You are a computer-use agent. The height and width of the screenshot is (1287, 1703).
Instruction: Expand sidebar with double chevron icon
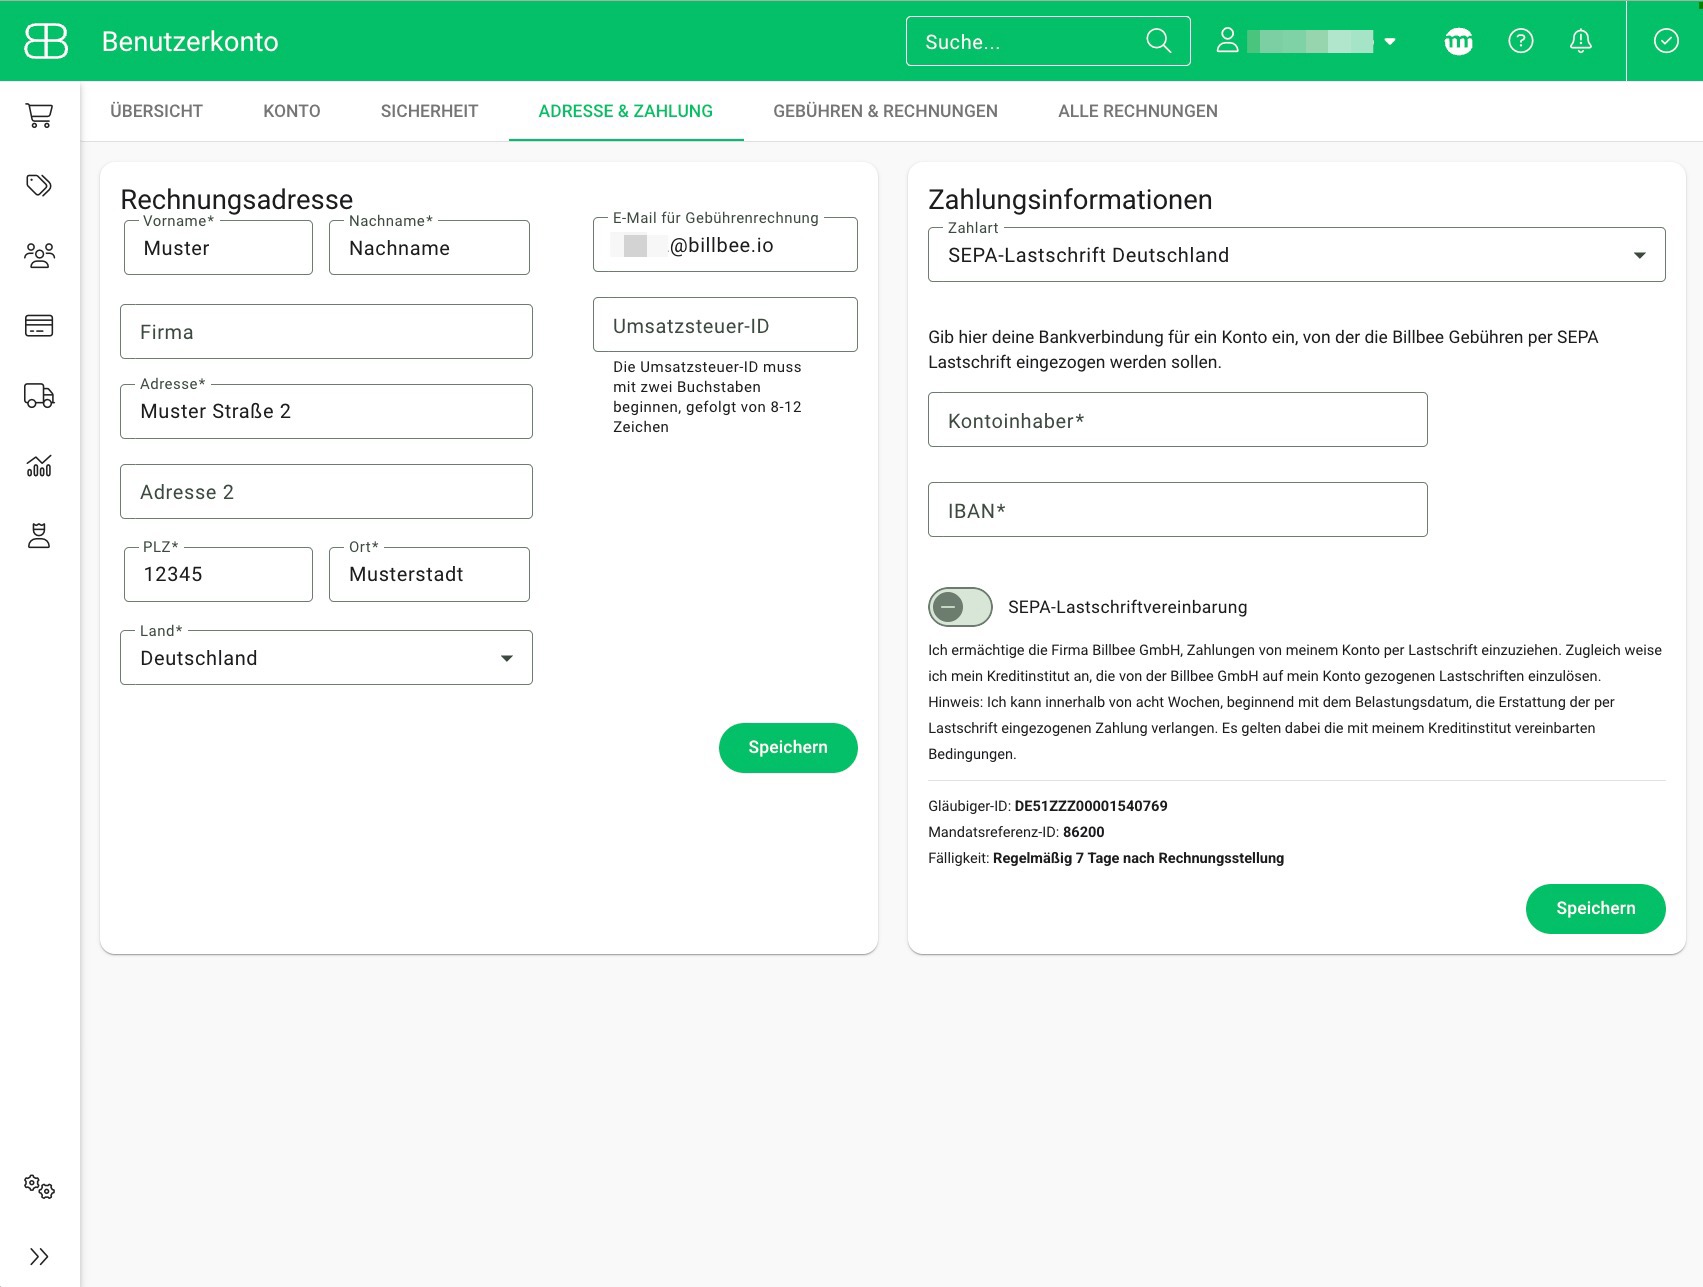click(x=39, y=1257)
